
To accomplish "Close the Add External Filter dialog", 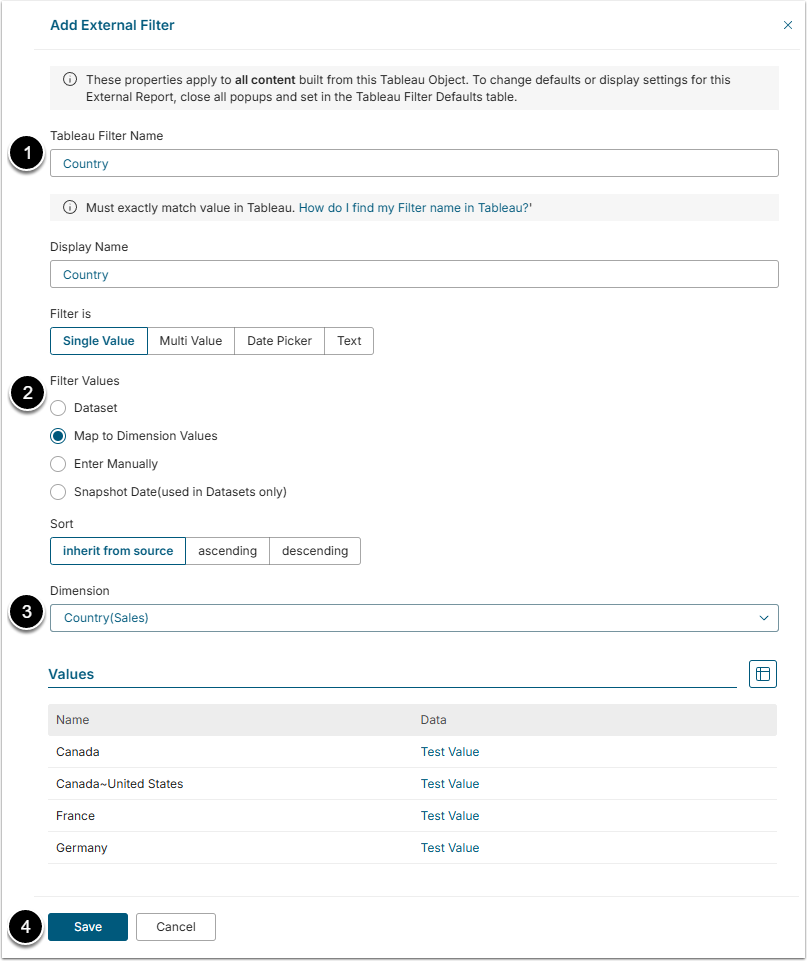I will tap(787, 25).
